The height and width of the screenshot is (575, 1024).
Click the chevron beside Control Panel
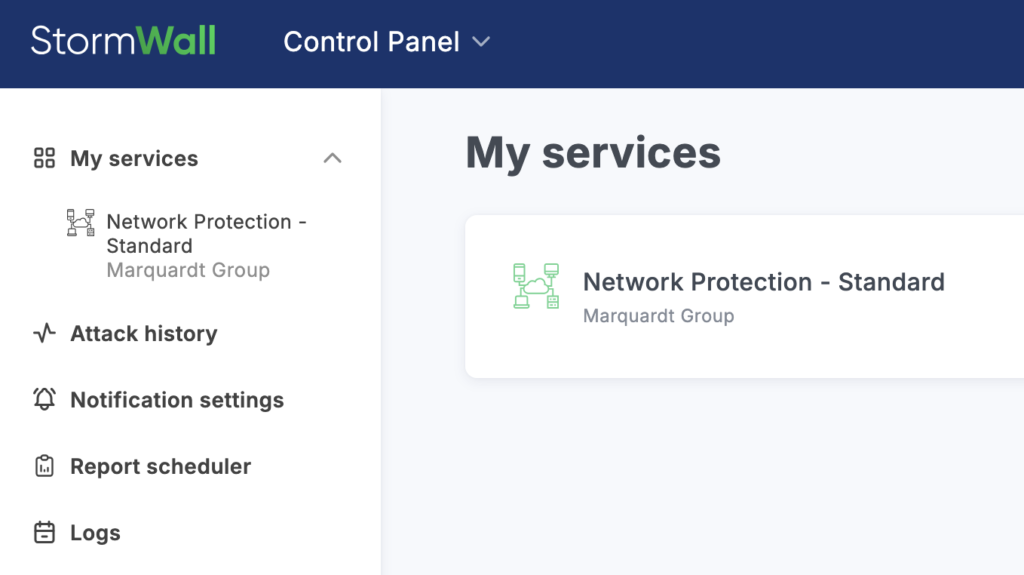coord(481,42)
